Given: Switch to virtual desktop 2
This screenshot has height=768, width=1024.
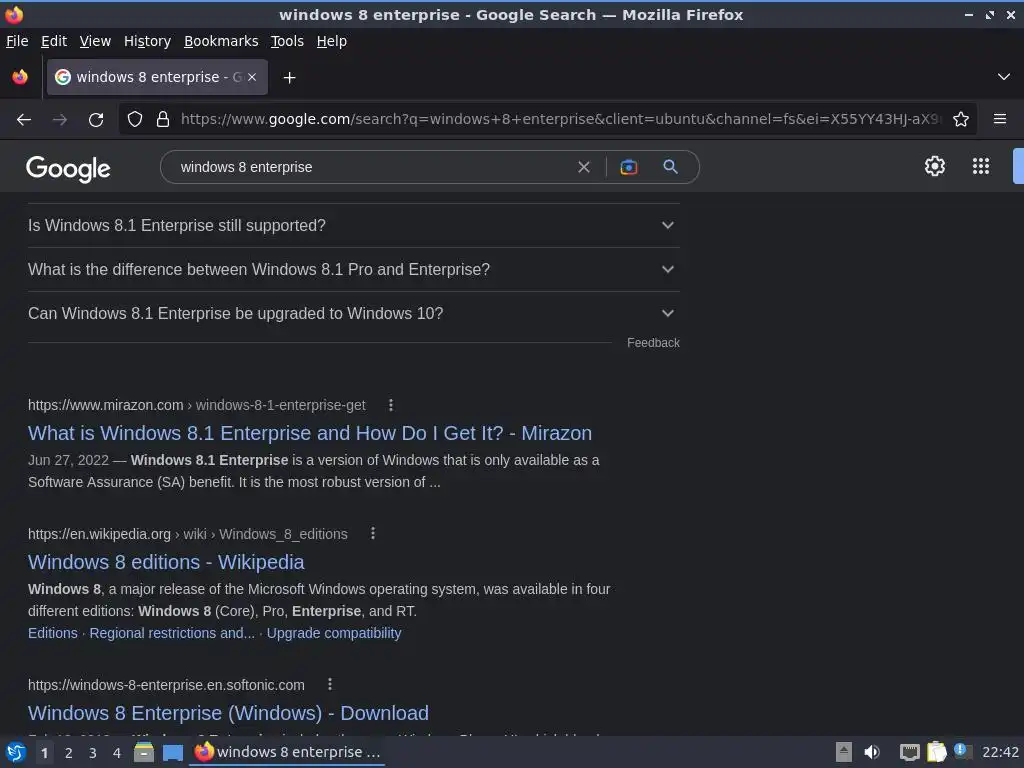Looking at the screenshot, I should tap(69, 753).
